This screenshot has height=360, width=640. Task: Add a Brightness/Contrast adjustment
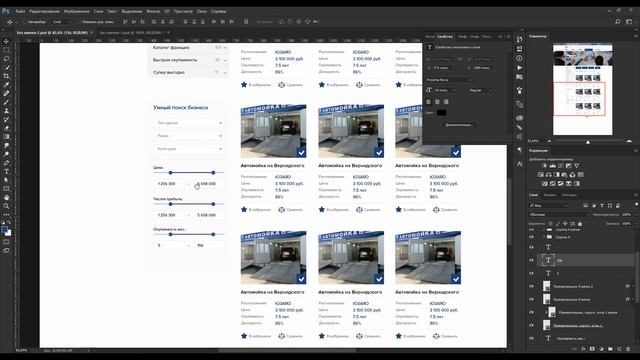(x=544, y=166)
